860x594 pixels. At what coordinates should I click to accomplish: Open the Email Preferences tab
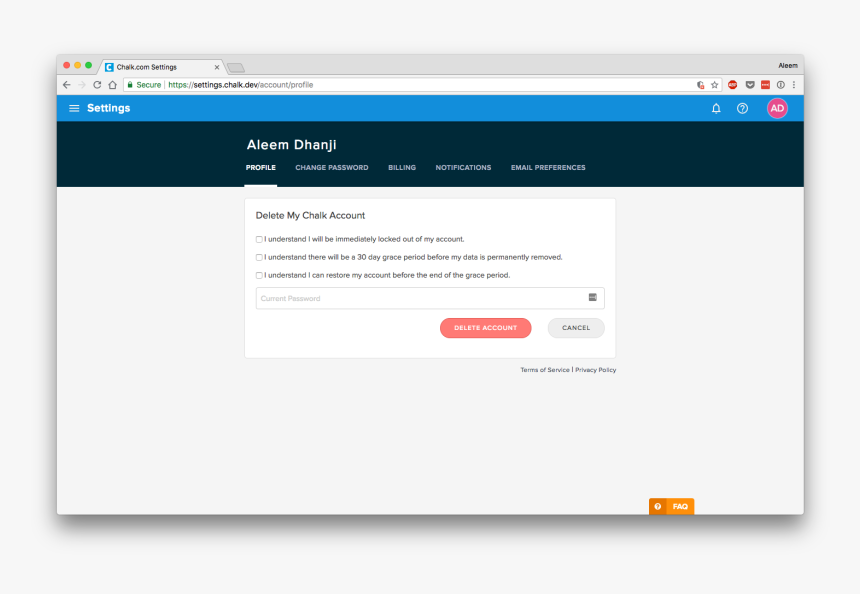pos(548,168)
